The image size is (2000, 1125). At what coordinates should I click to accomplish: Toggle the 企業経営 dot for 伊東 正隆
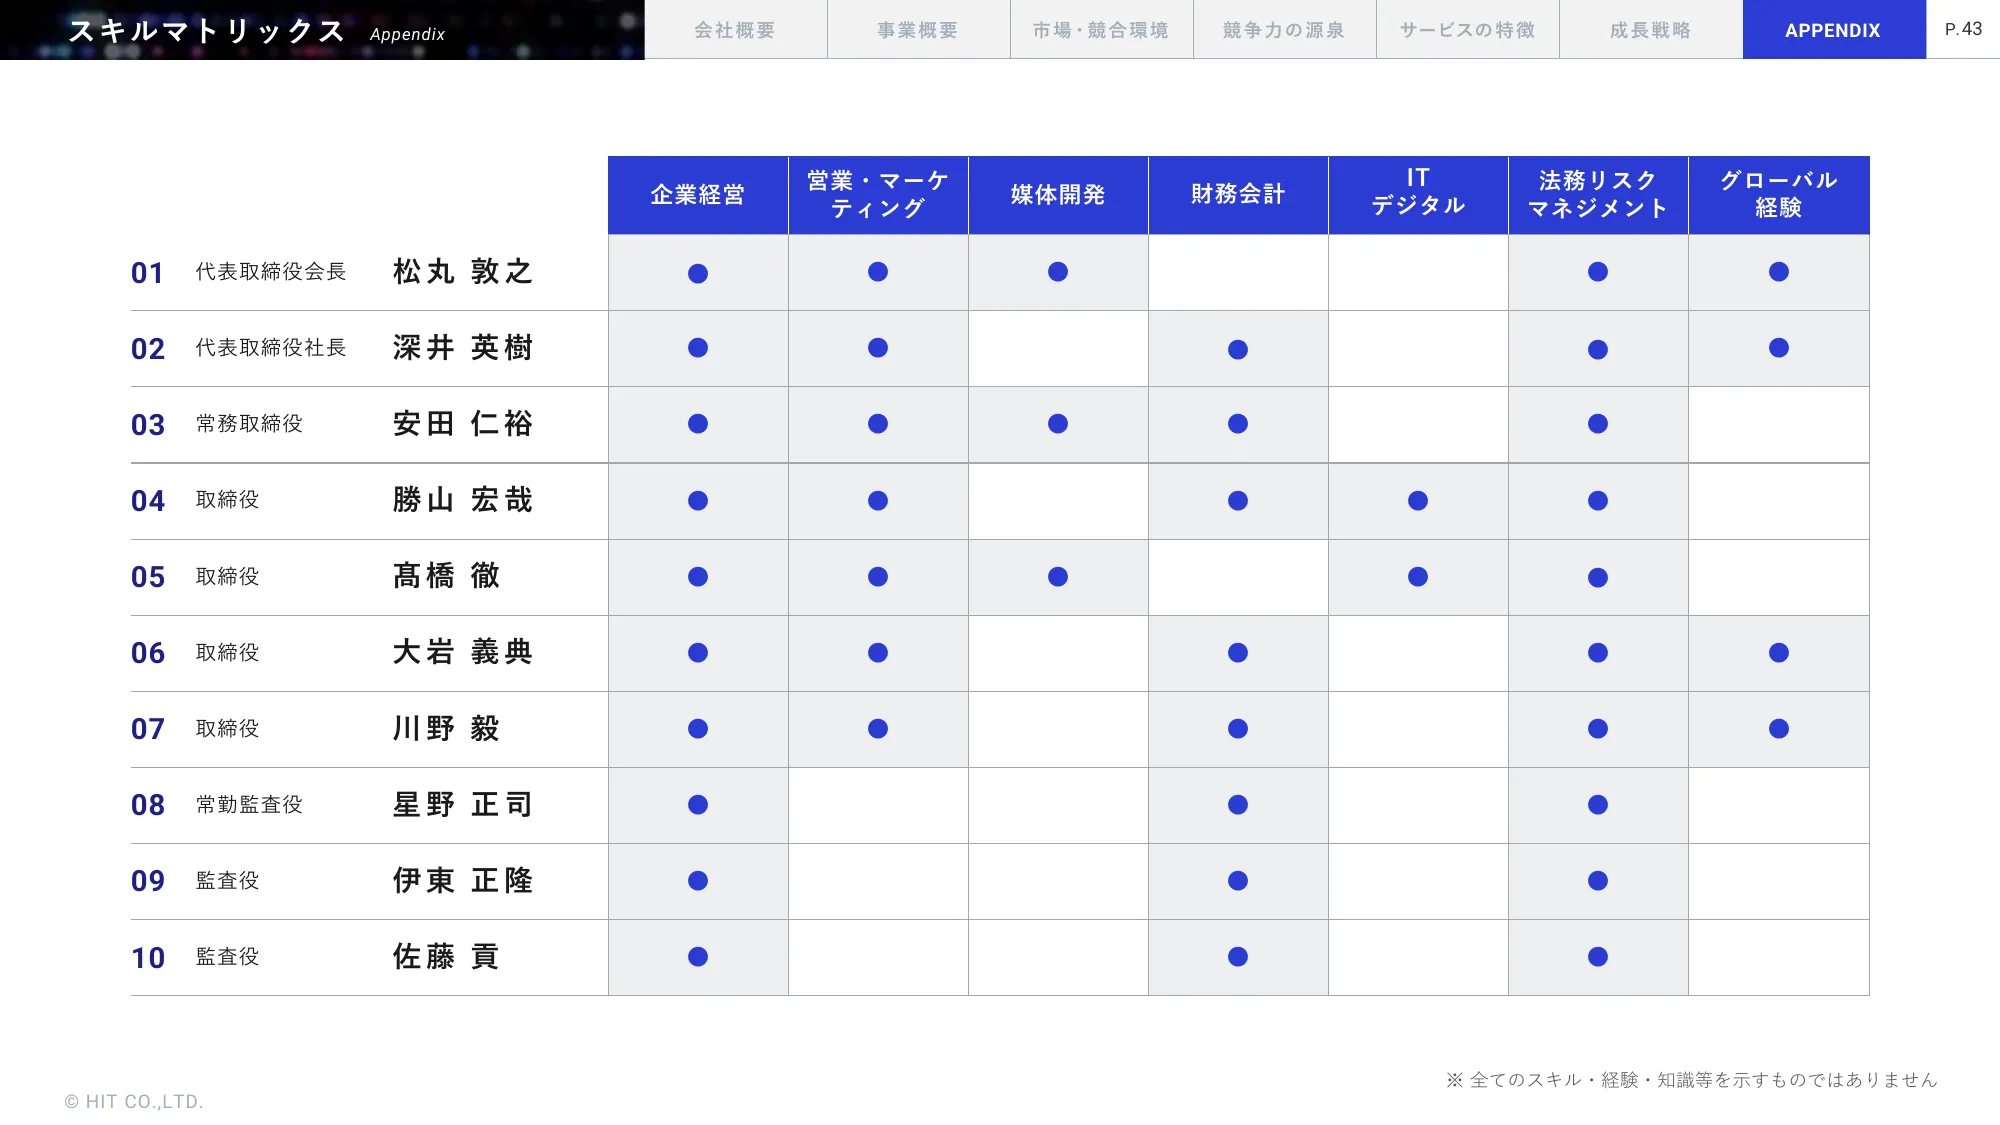698,881
